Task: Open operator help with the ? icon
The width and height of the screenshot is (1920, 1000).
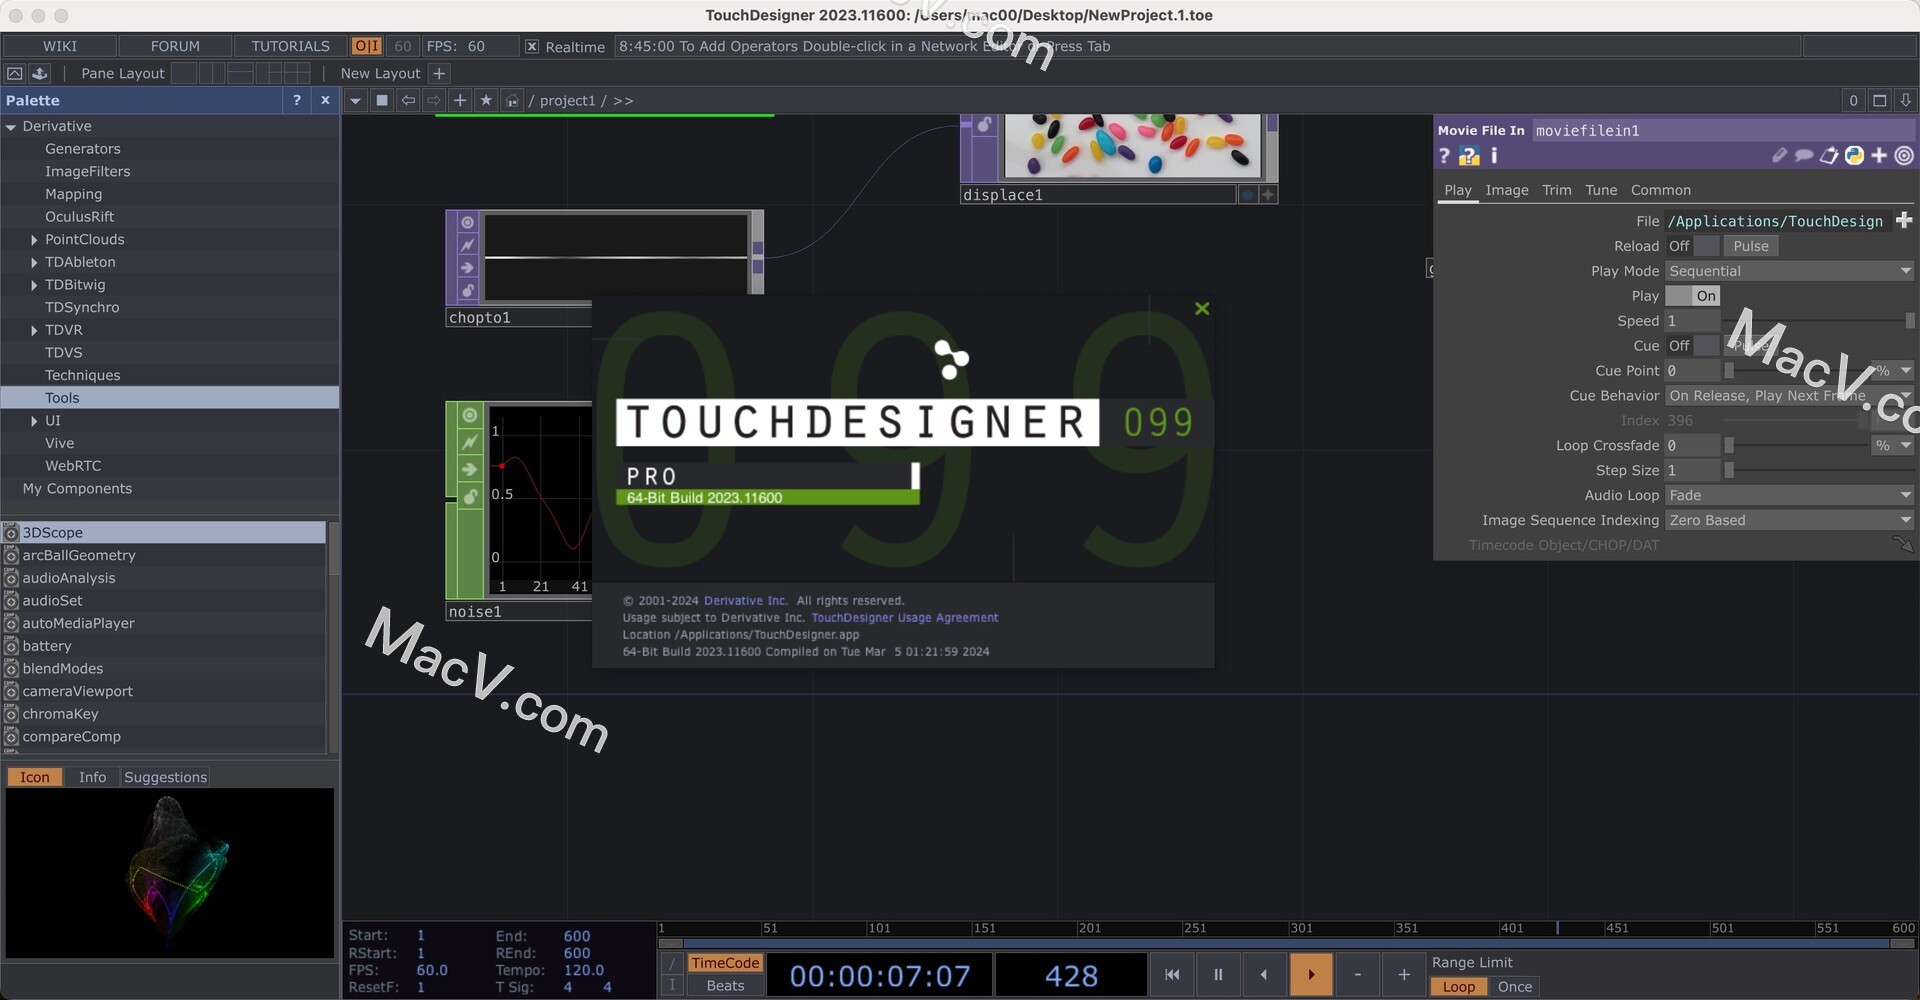Action: (x=1444, y=156)
